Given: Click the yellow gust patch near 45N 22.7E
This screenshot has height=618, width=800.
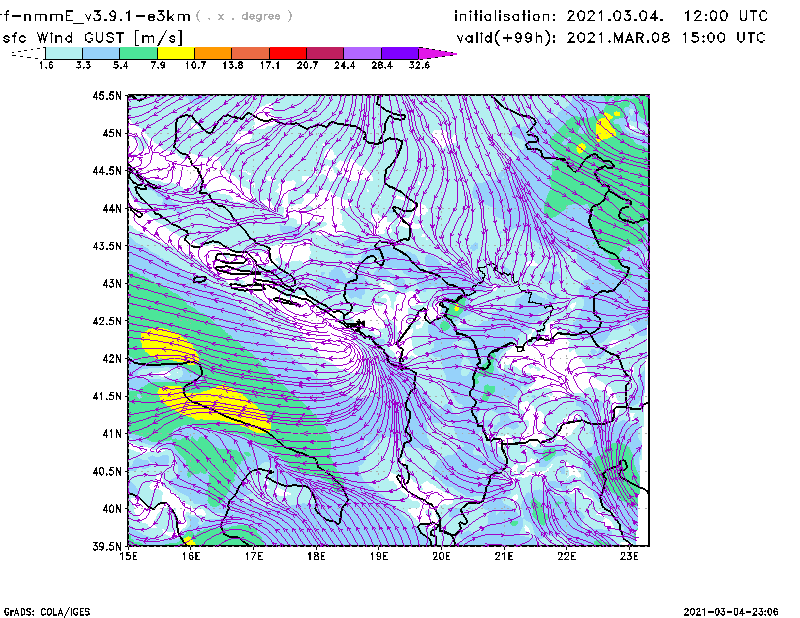Looking at the screenshot, I should pyautogui.click(x=606, y=128).
